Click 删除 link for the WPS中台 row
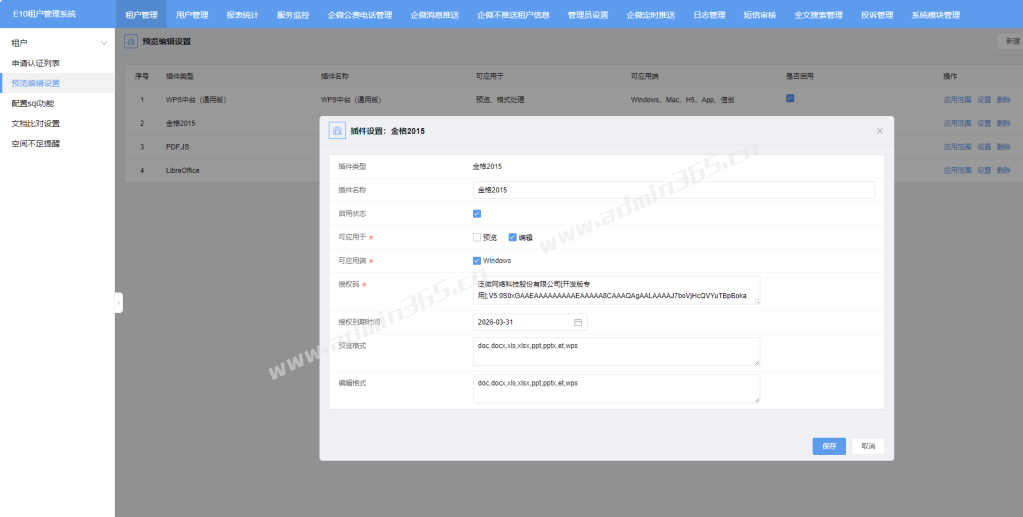Screen dimensions: 1023x517 (x=1003, y=100)
